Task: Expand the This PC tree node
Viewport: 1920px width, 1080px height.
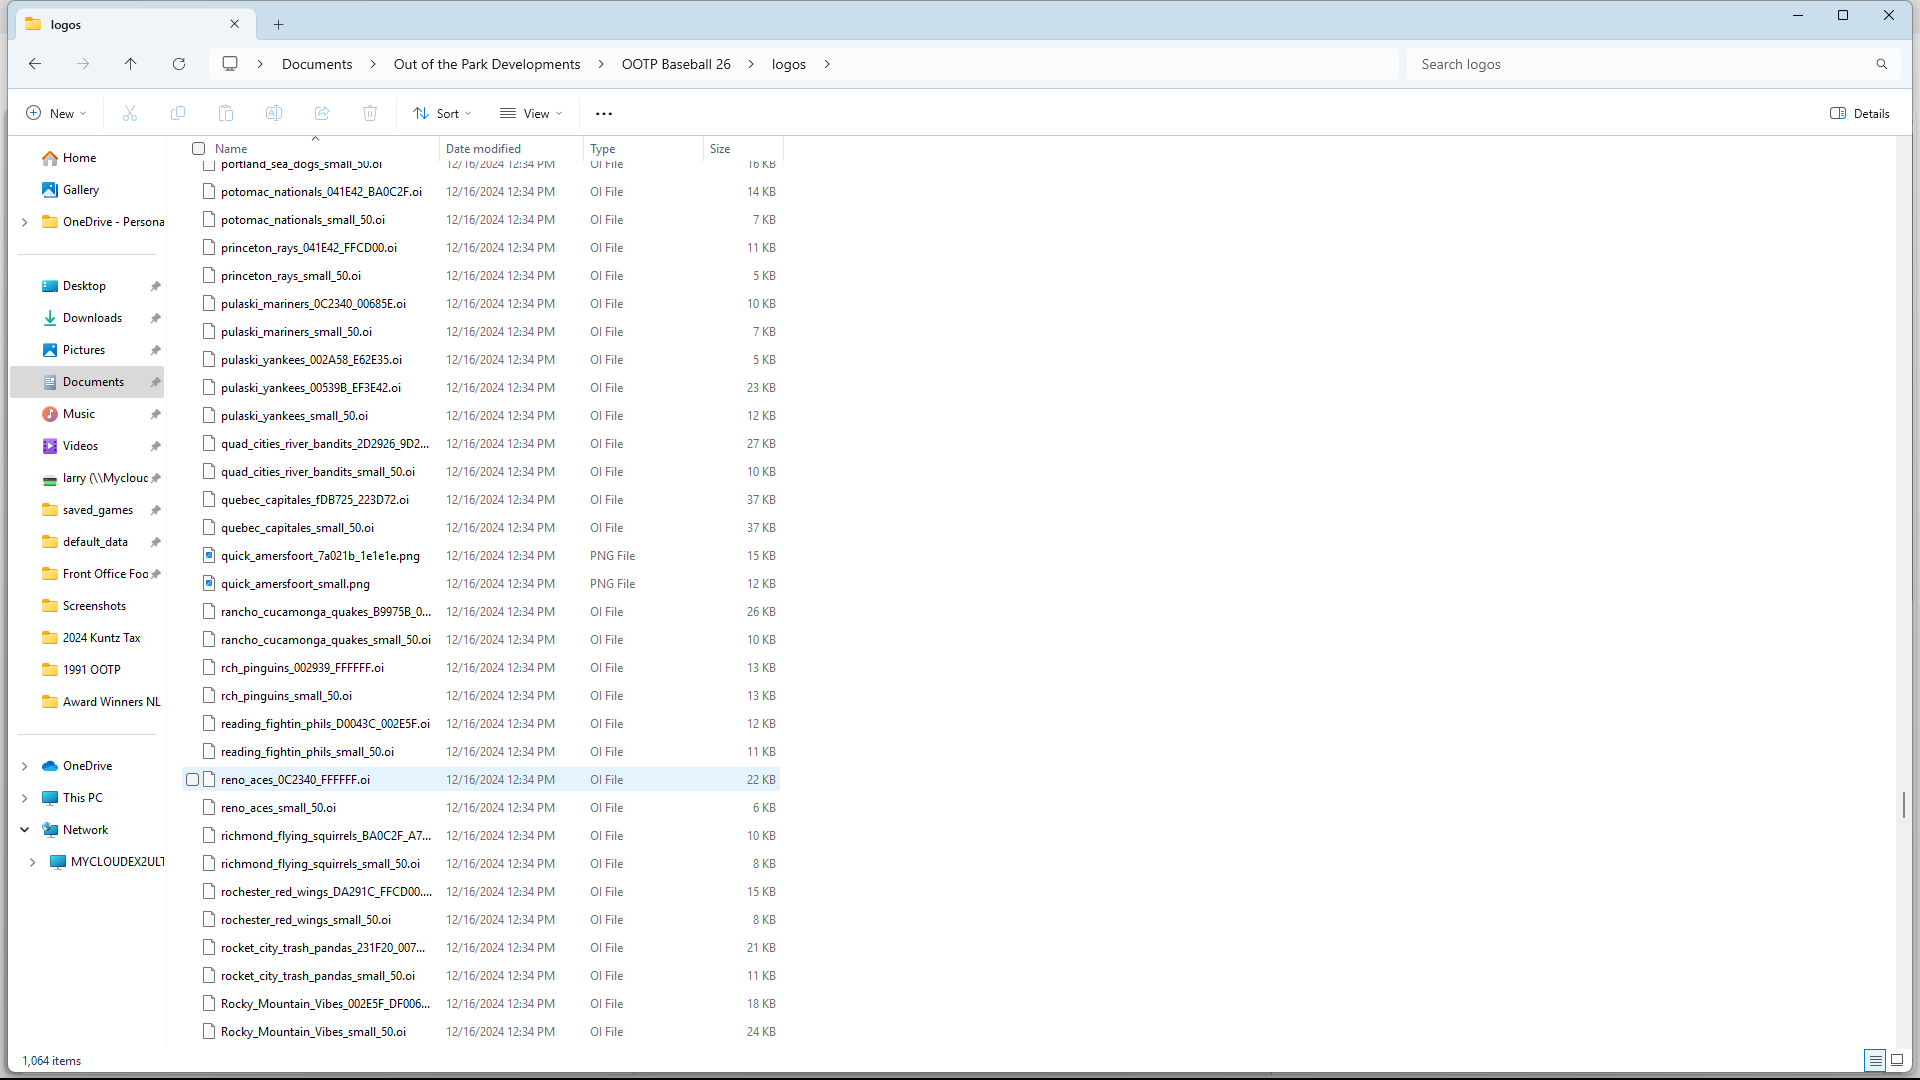Action: pos(25,798)
